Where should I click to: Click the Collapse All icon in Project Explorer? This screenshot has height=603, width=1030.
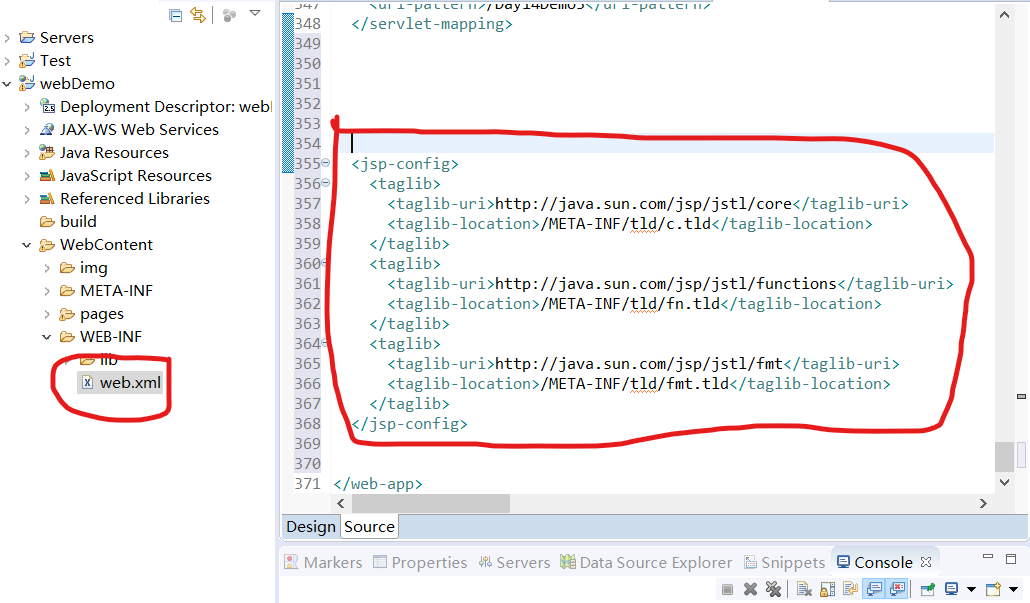tap(176, 15)
